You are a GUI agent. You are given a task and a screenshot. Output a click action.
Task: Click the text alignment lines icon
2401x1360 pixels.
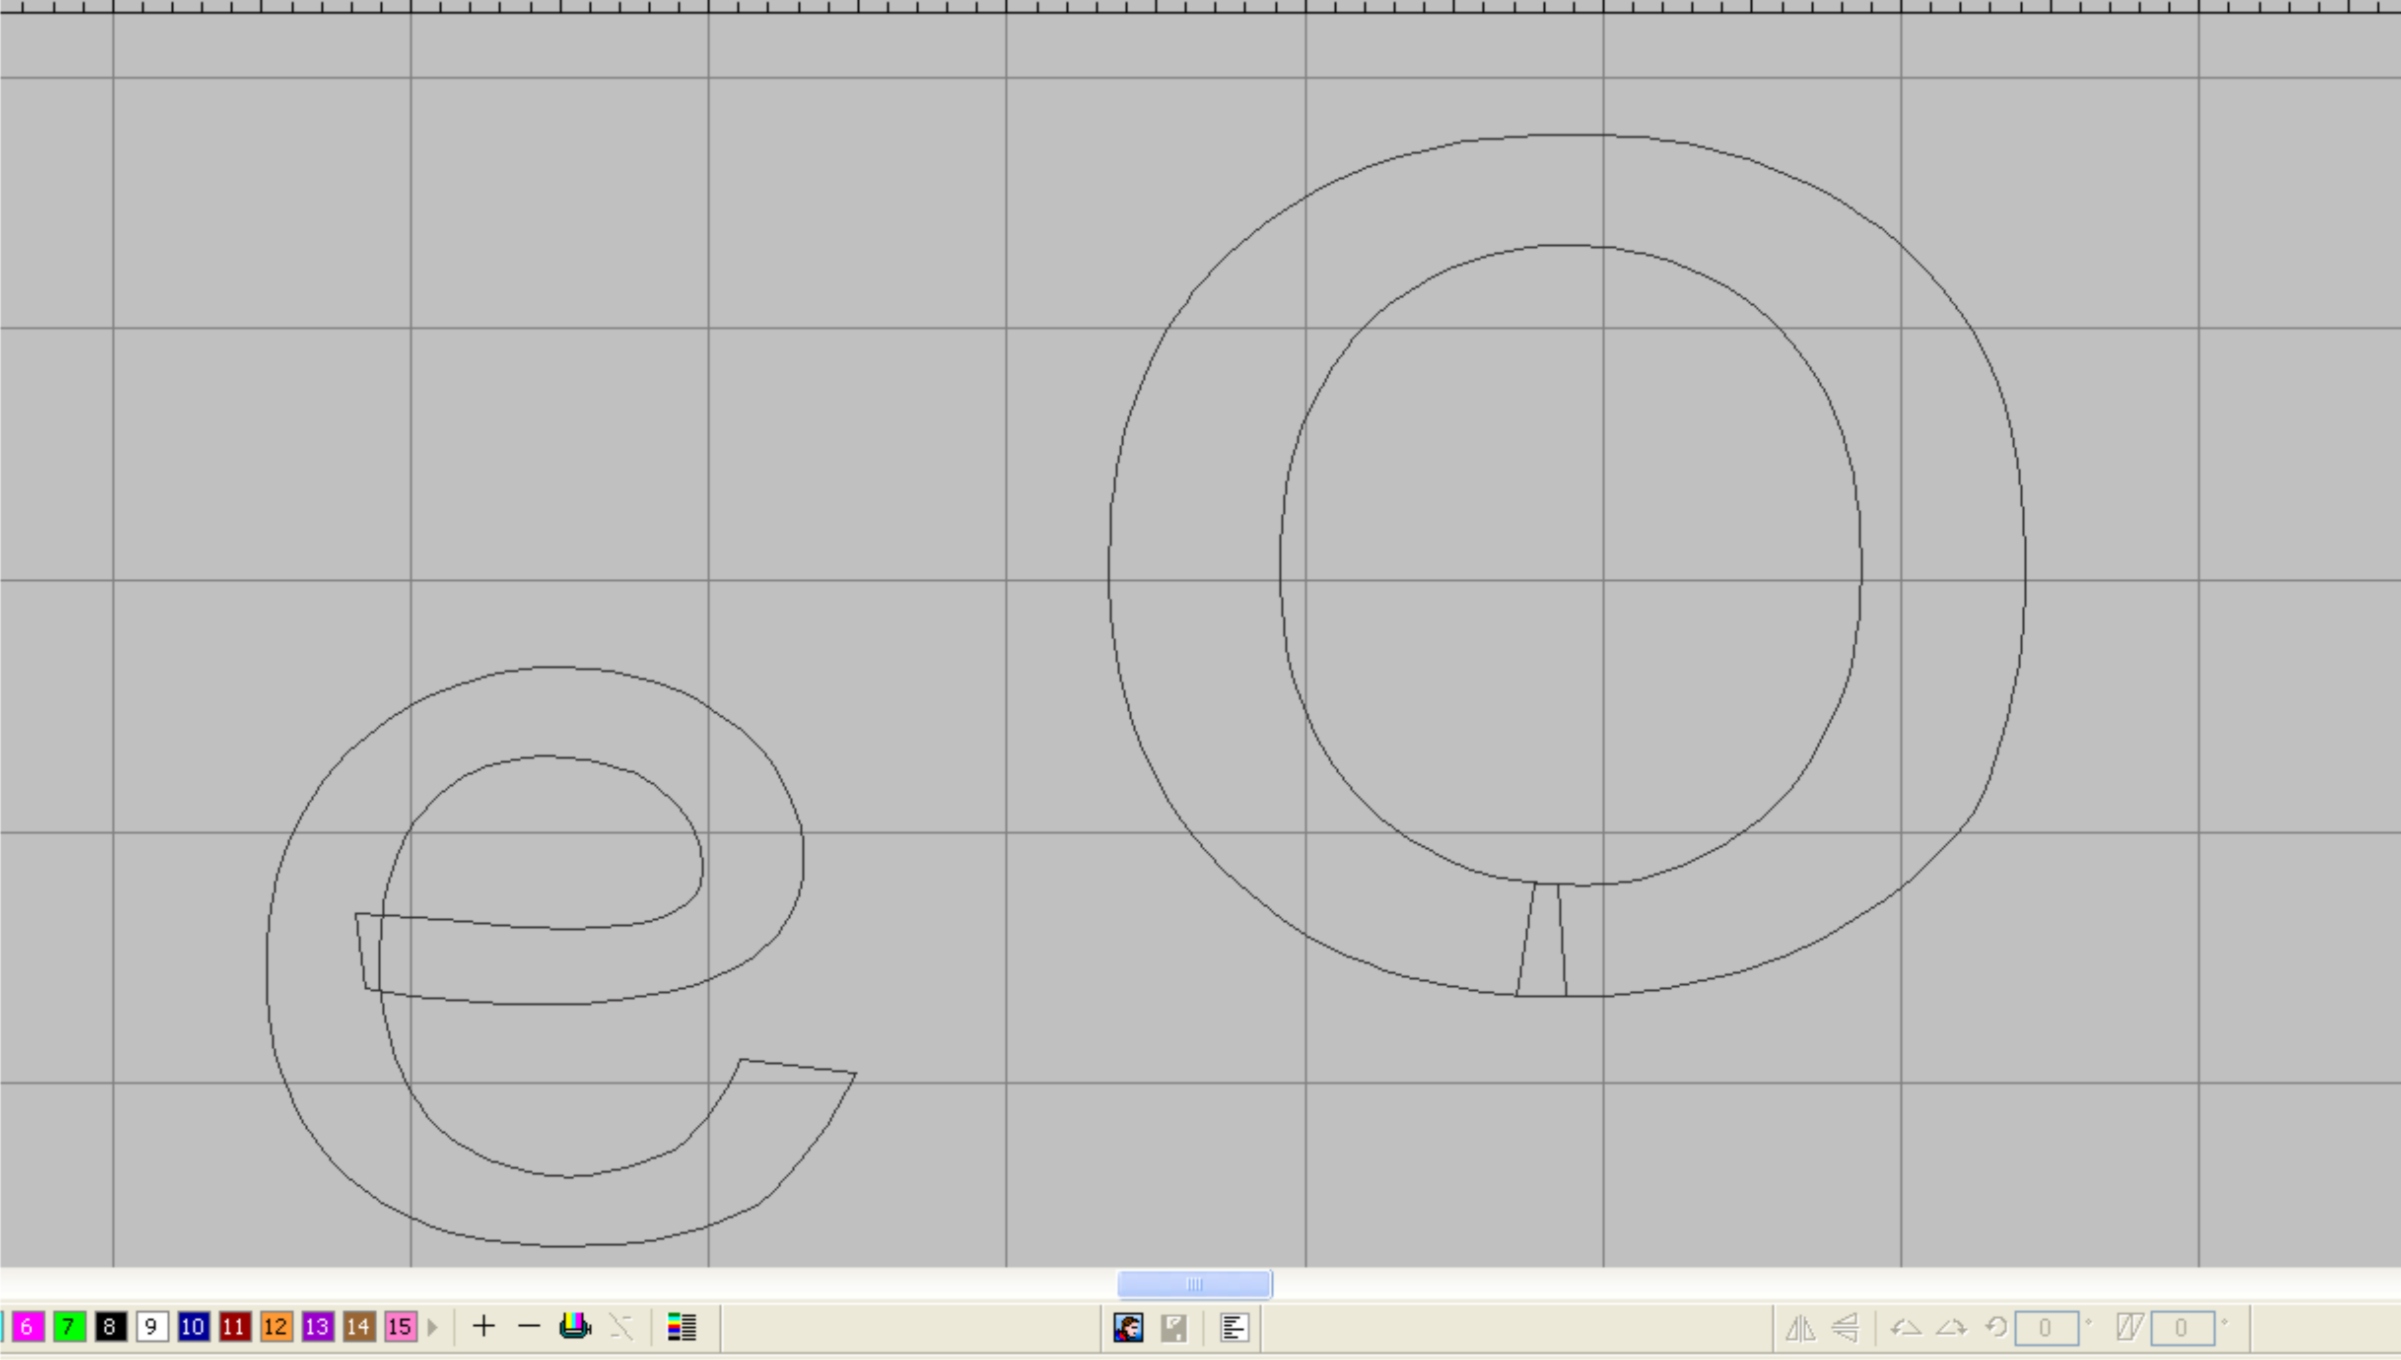point(1234,1328)
